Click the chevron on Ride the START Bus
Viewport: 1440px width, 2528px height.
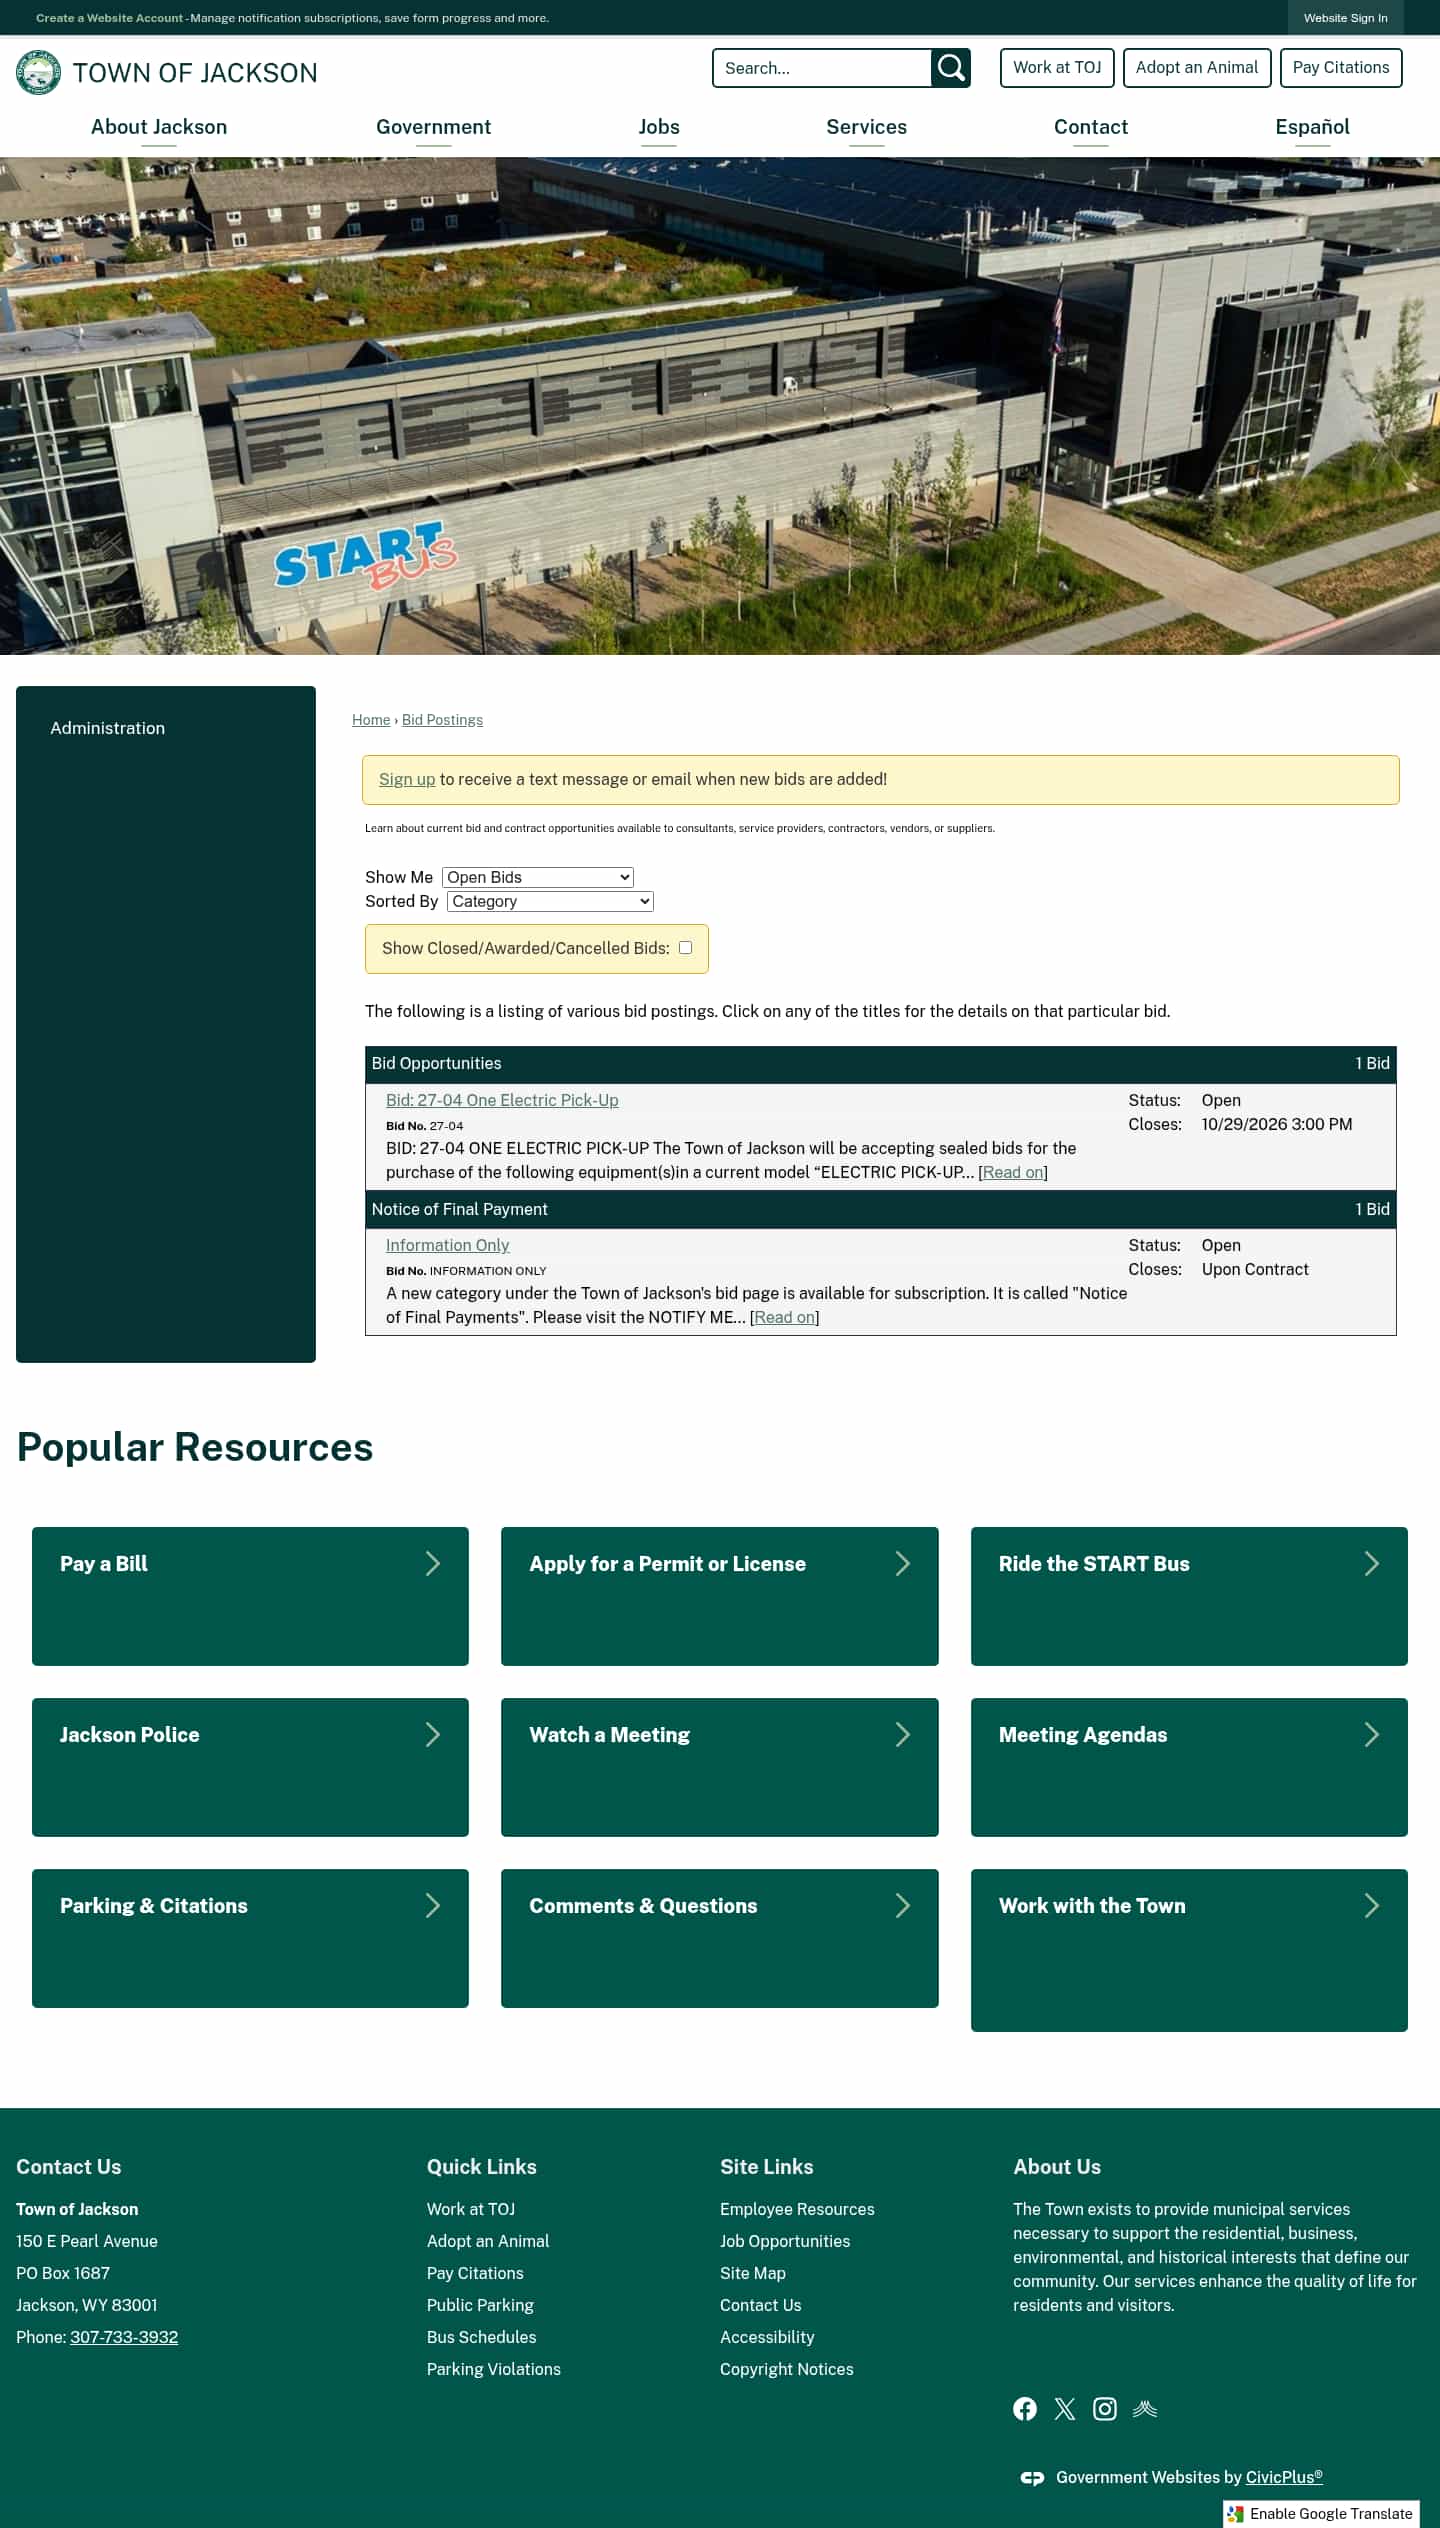point(1372,1563)
